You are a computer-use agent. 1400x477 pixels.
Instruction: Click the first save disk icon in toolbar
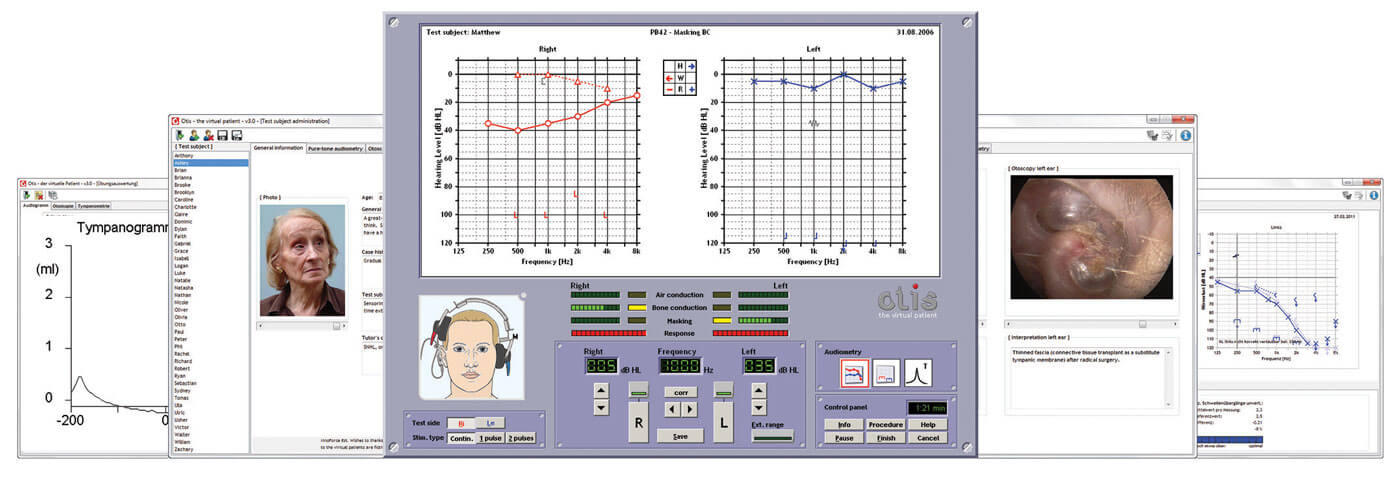(x=222, y=135)
